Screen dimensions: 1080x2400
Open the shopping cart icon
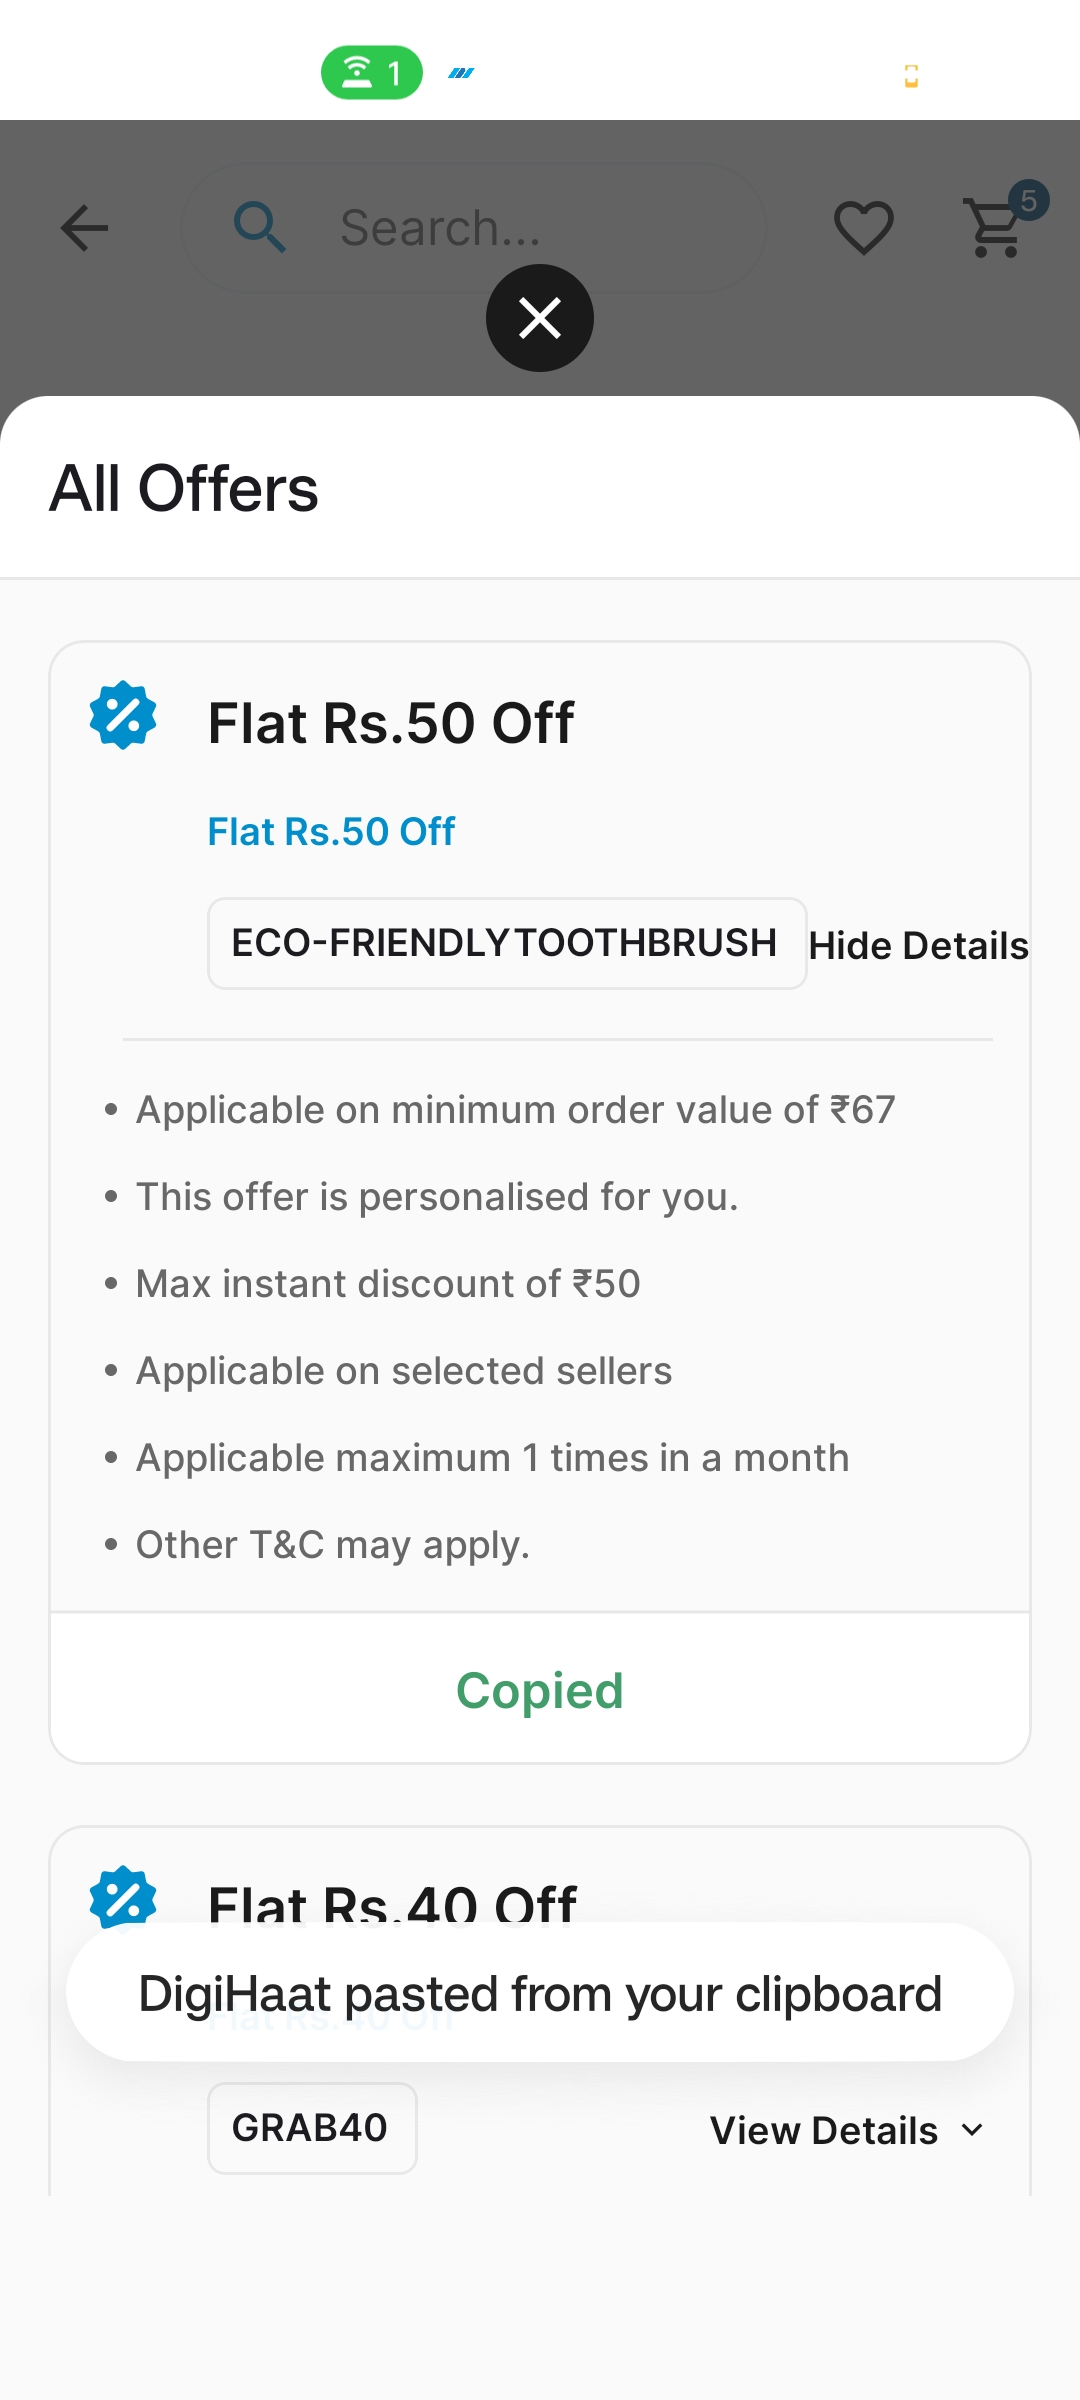click(x=994, y=230)
